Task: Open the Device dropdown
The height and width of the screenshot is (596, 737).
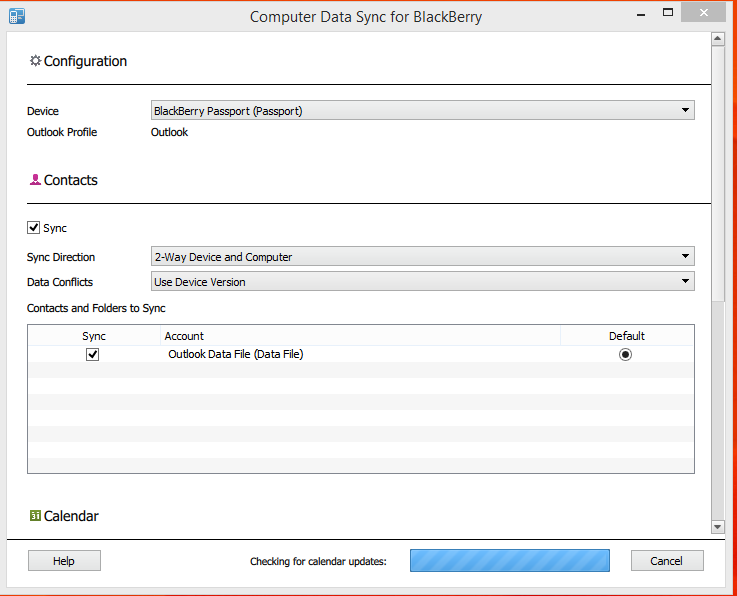Action: (423, 110)
